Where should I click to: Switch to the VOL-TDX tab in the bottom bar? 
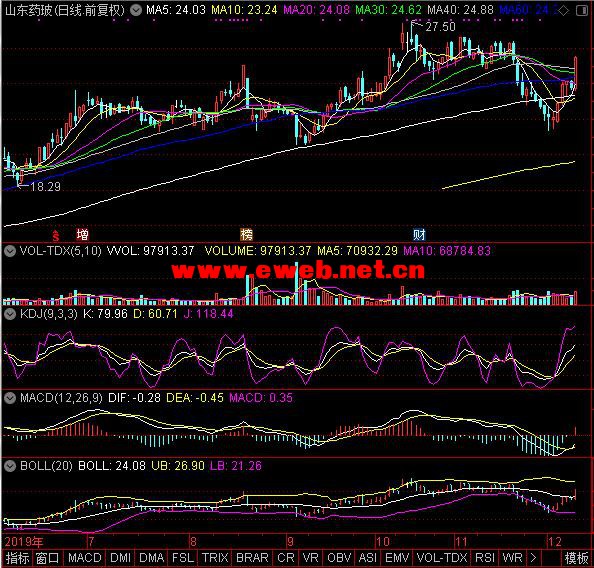(x=442, y=558)
